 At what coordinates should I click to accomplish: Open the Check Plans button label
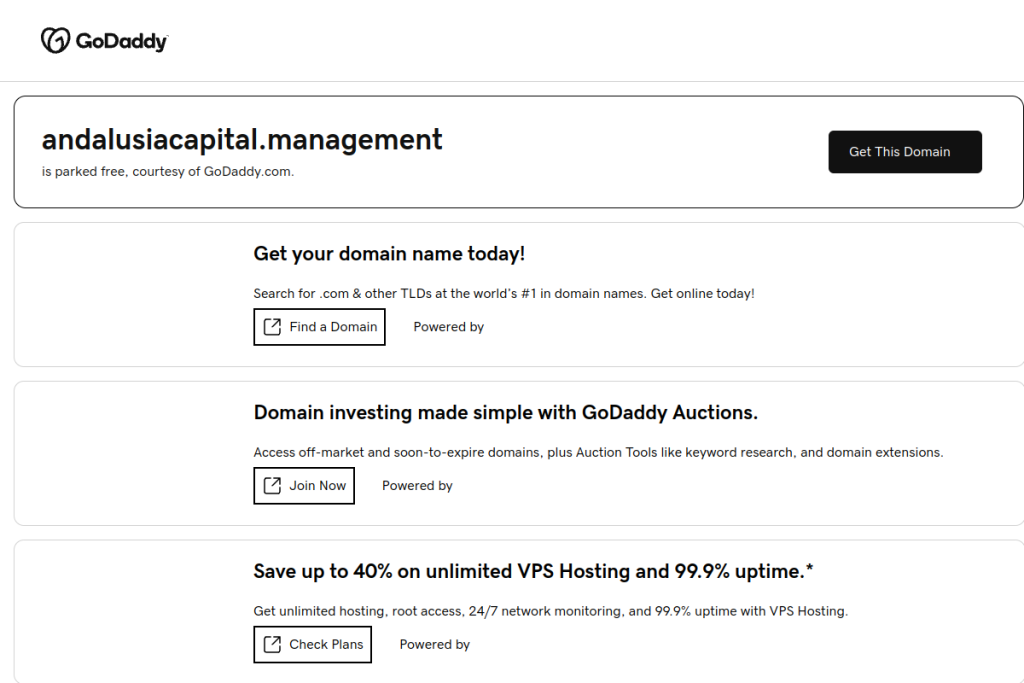(x=326, y=645)
